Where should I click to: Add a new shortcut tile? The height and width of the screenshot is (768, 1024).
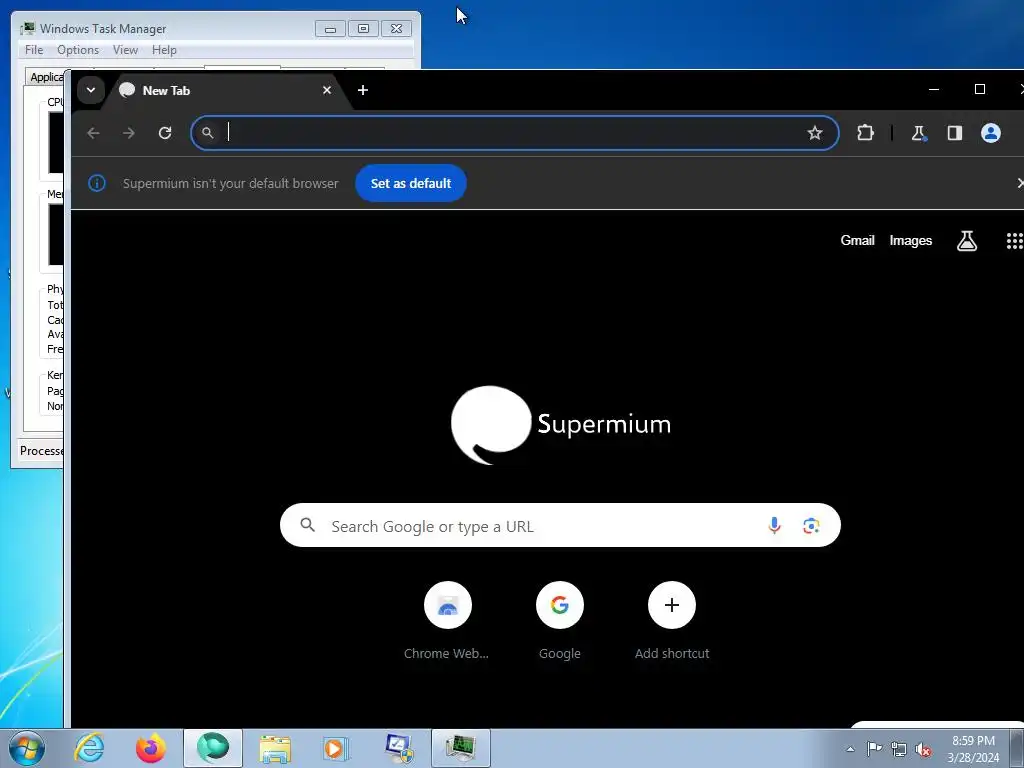671,620
